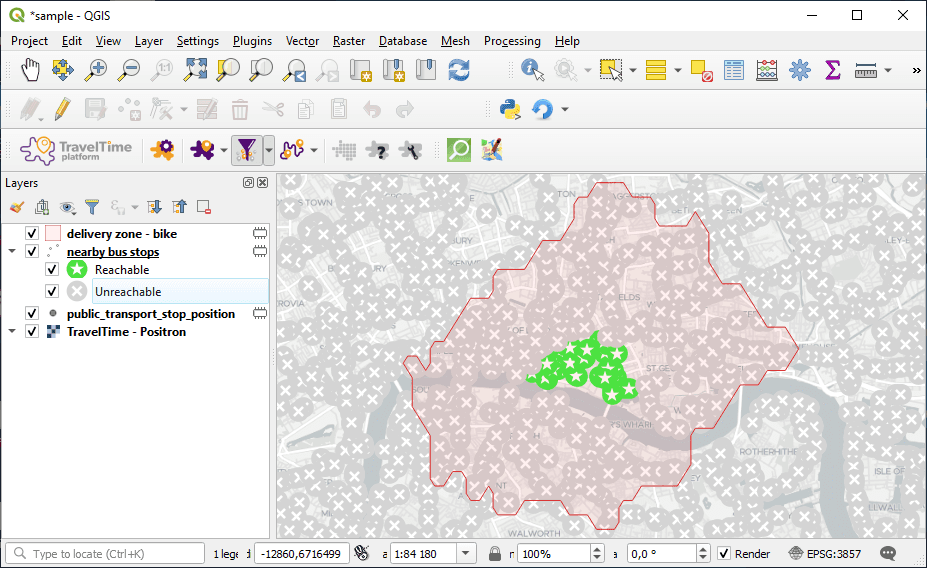
Task: Click the filter legend funnel in Layers panel
Action: pos(92,207)
